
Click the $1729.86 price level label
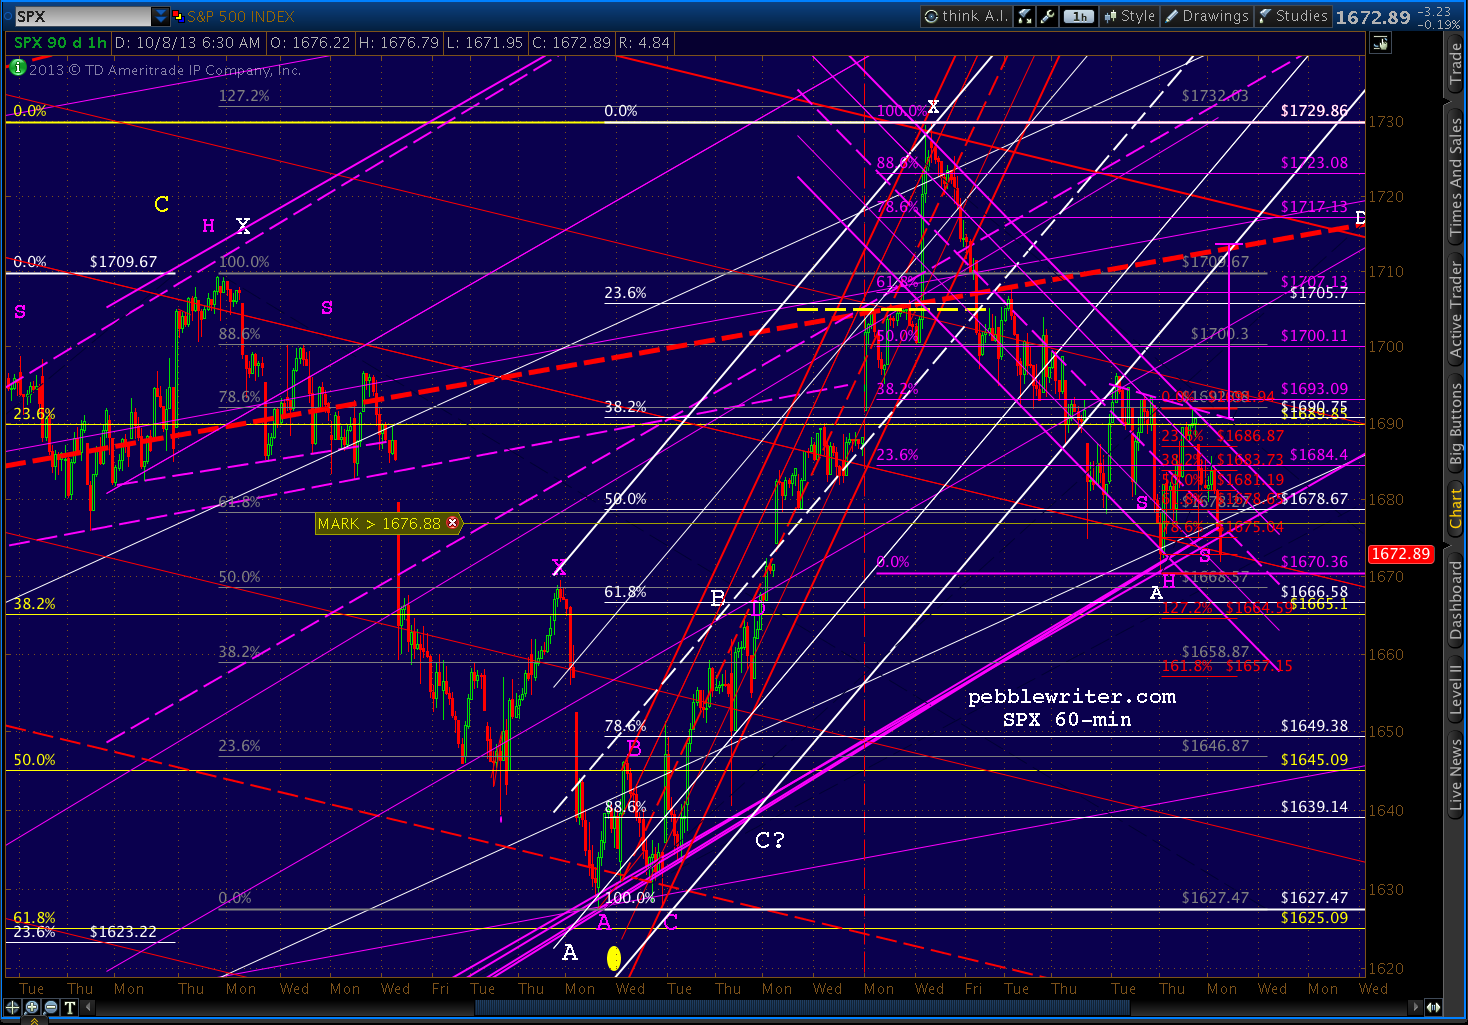pos(1314,111)
